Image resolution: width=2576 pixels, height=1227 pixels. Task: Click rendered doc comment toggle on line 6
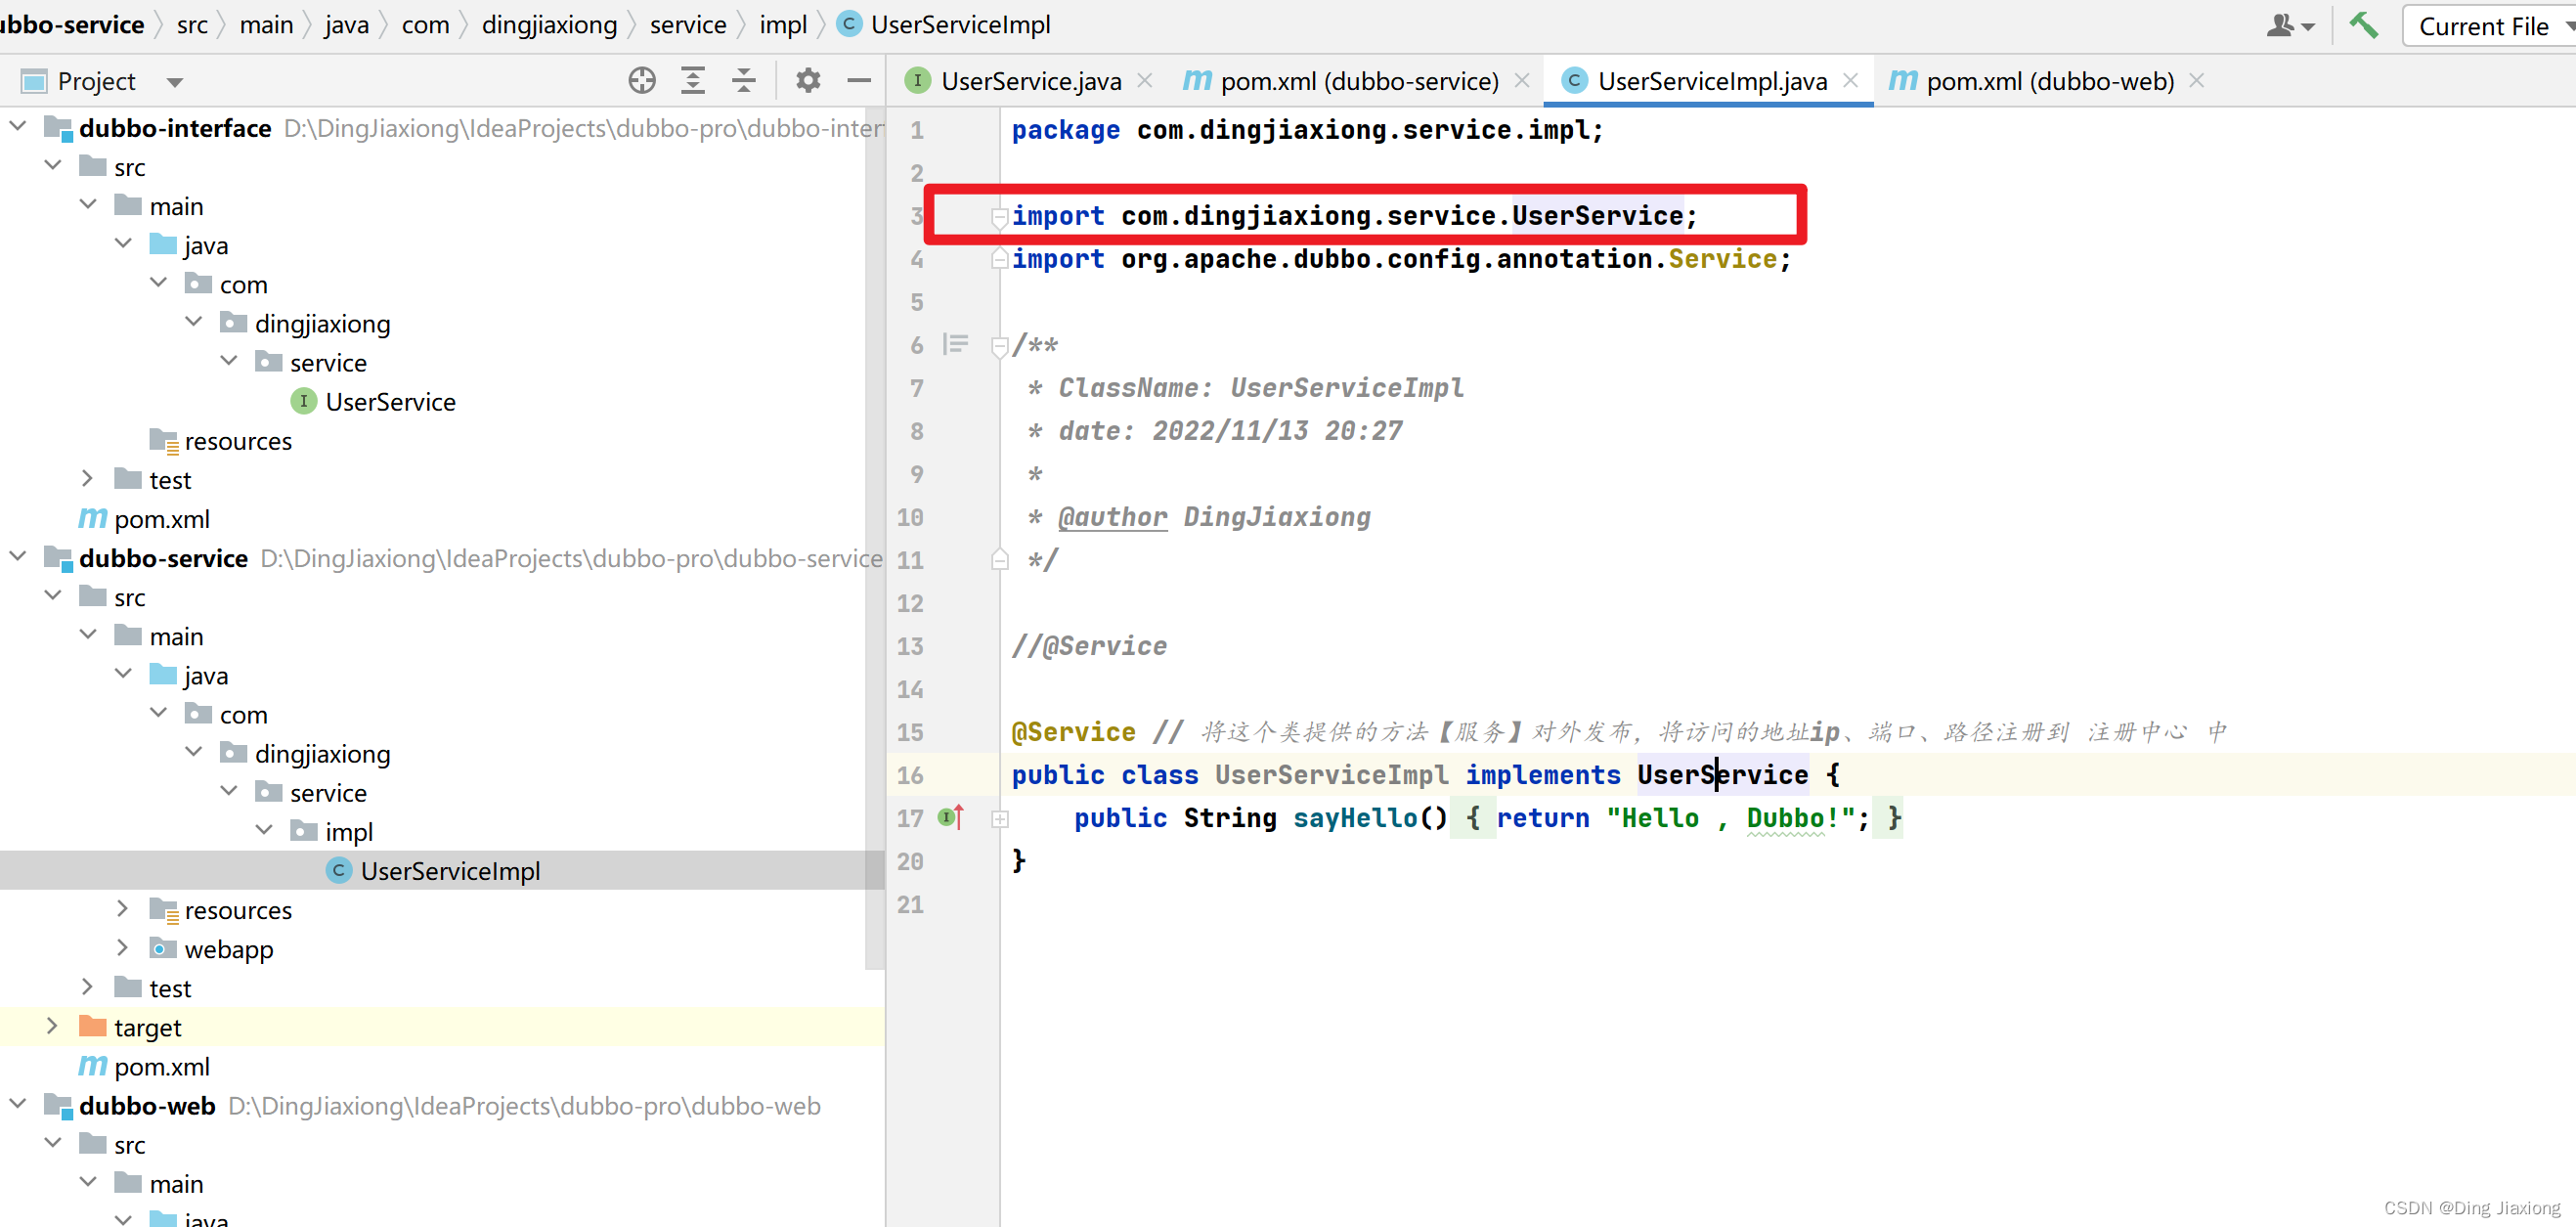[x=955, y=345]
